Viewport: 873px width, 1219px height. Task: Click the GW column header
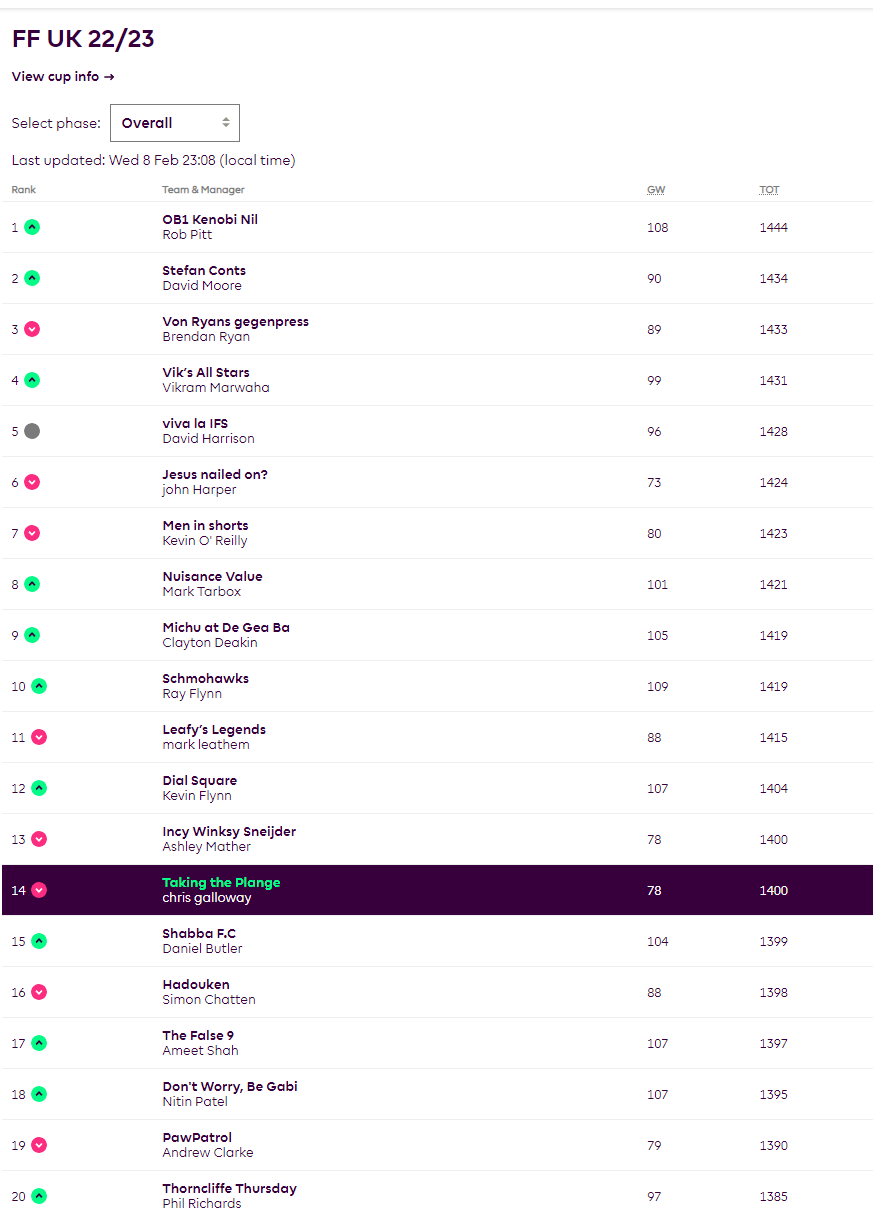(656, 190)
